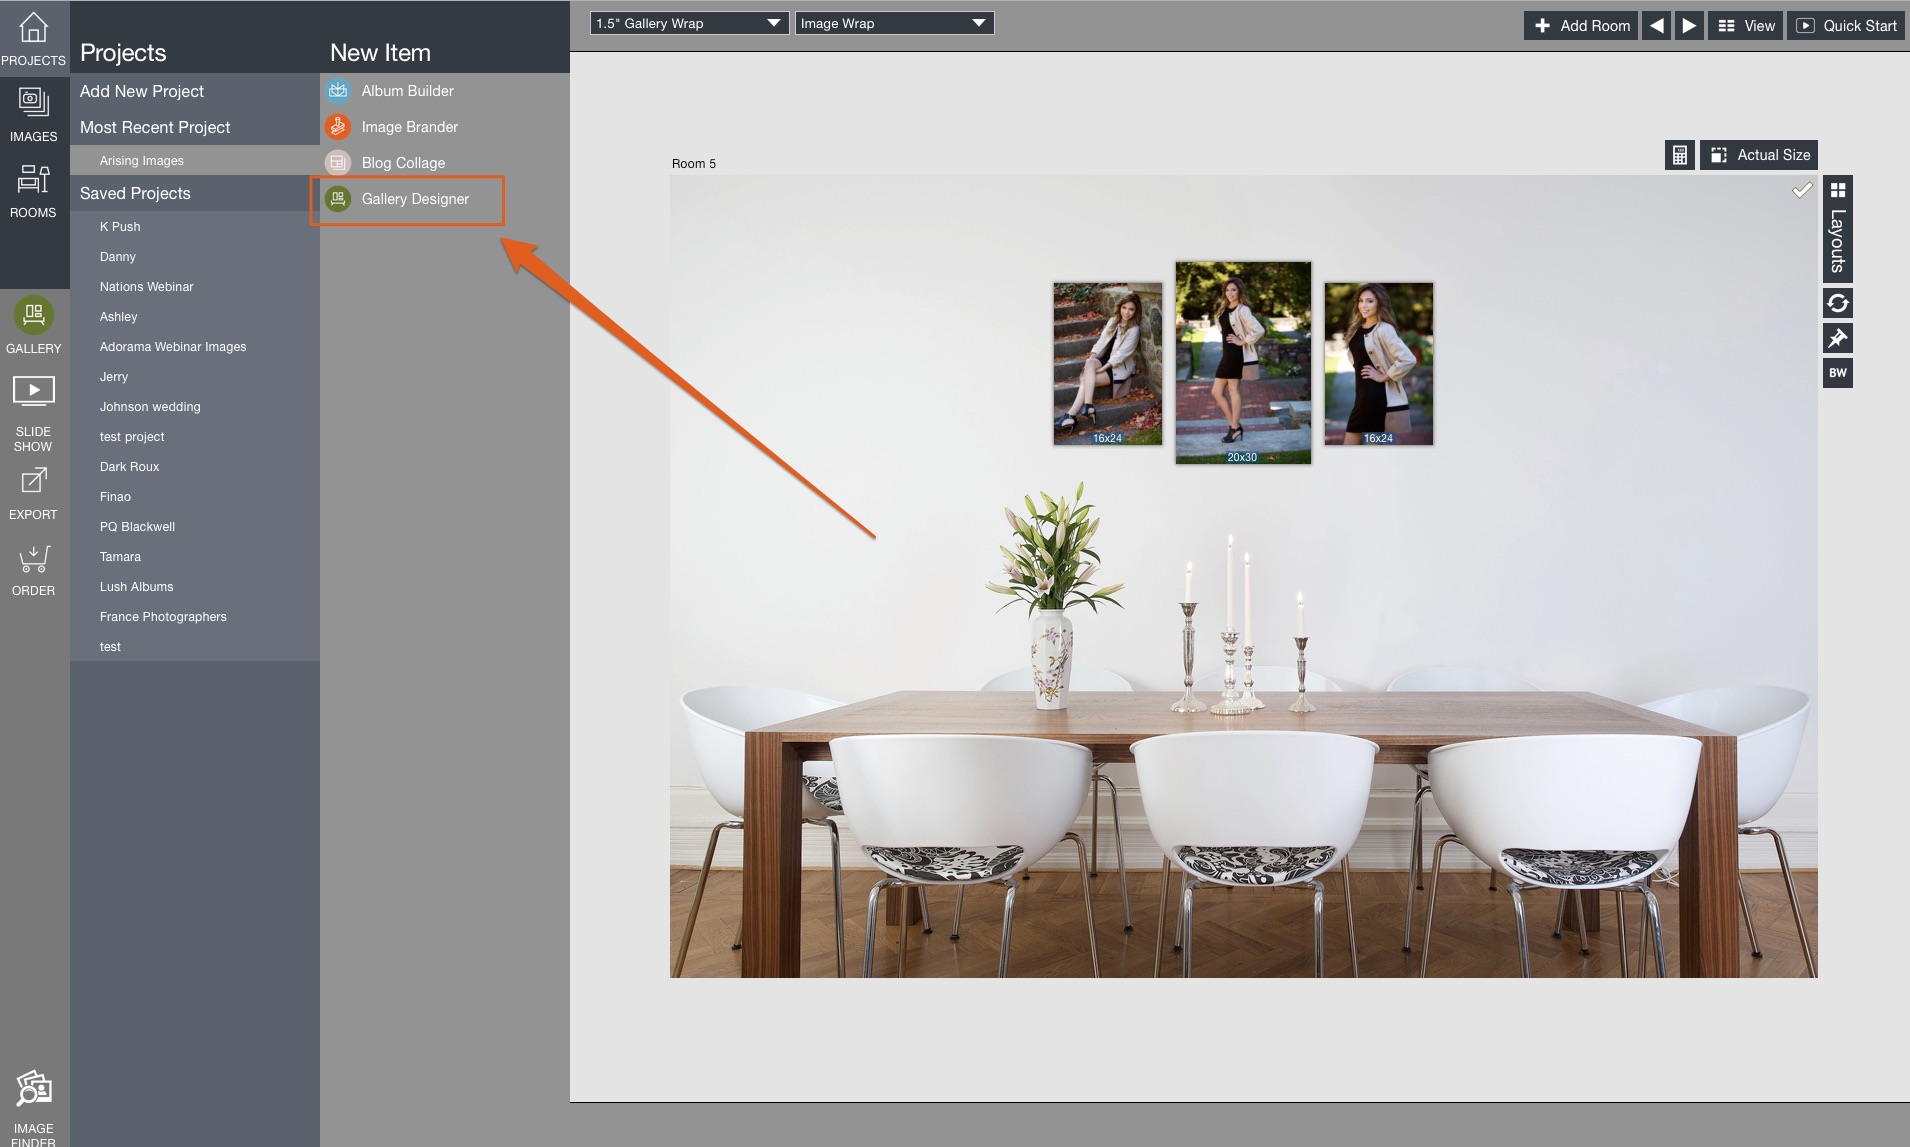Choose Image Brander new item

(x=409, y=127)
